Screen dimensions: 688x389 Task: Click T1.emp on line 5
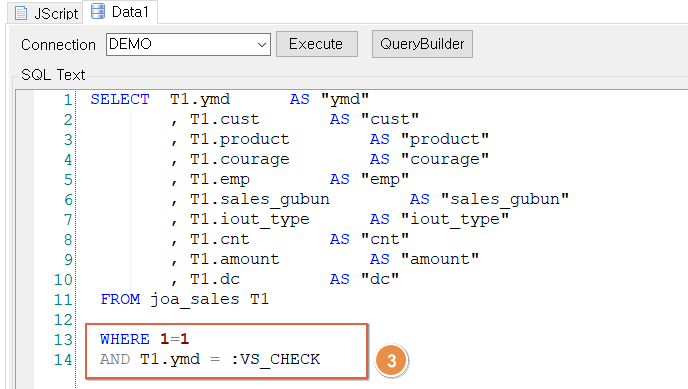pyautogui.click(x=220, y=179)
